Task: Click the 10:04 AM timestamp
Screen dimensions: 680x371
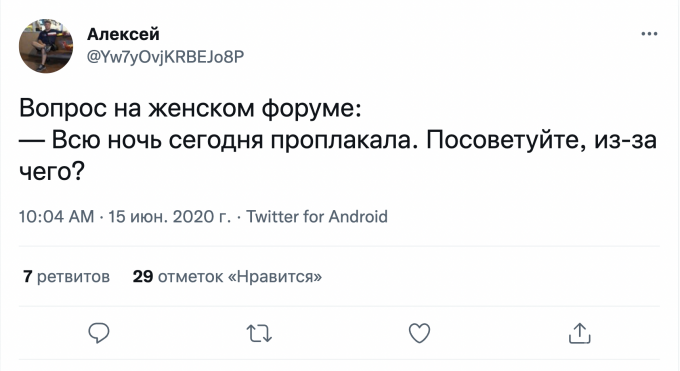Action: [56, 216]
